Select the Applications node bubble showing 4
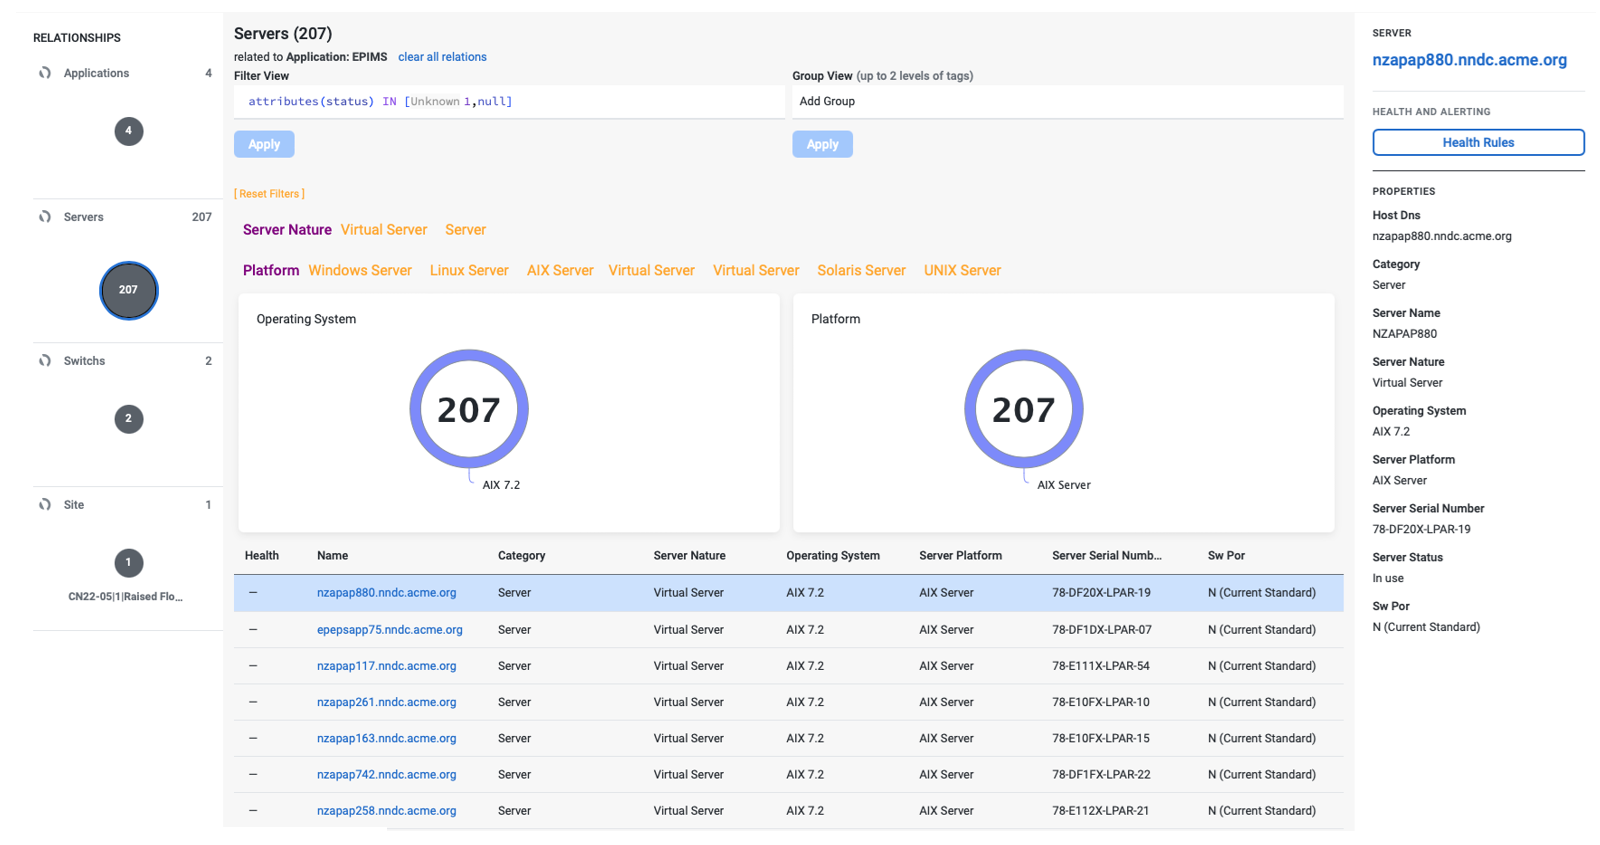 pyautogui.click(x=128, y=131)
